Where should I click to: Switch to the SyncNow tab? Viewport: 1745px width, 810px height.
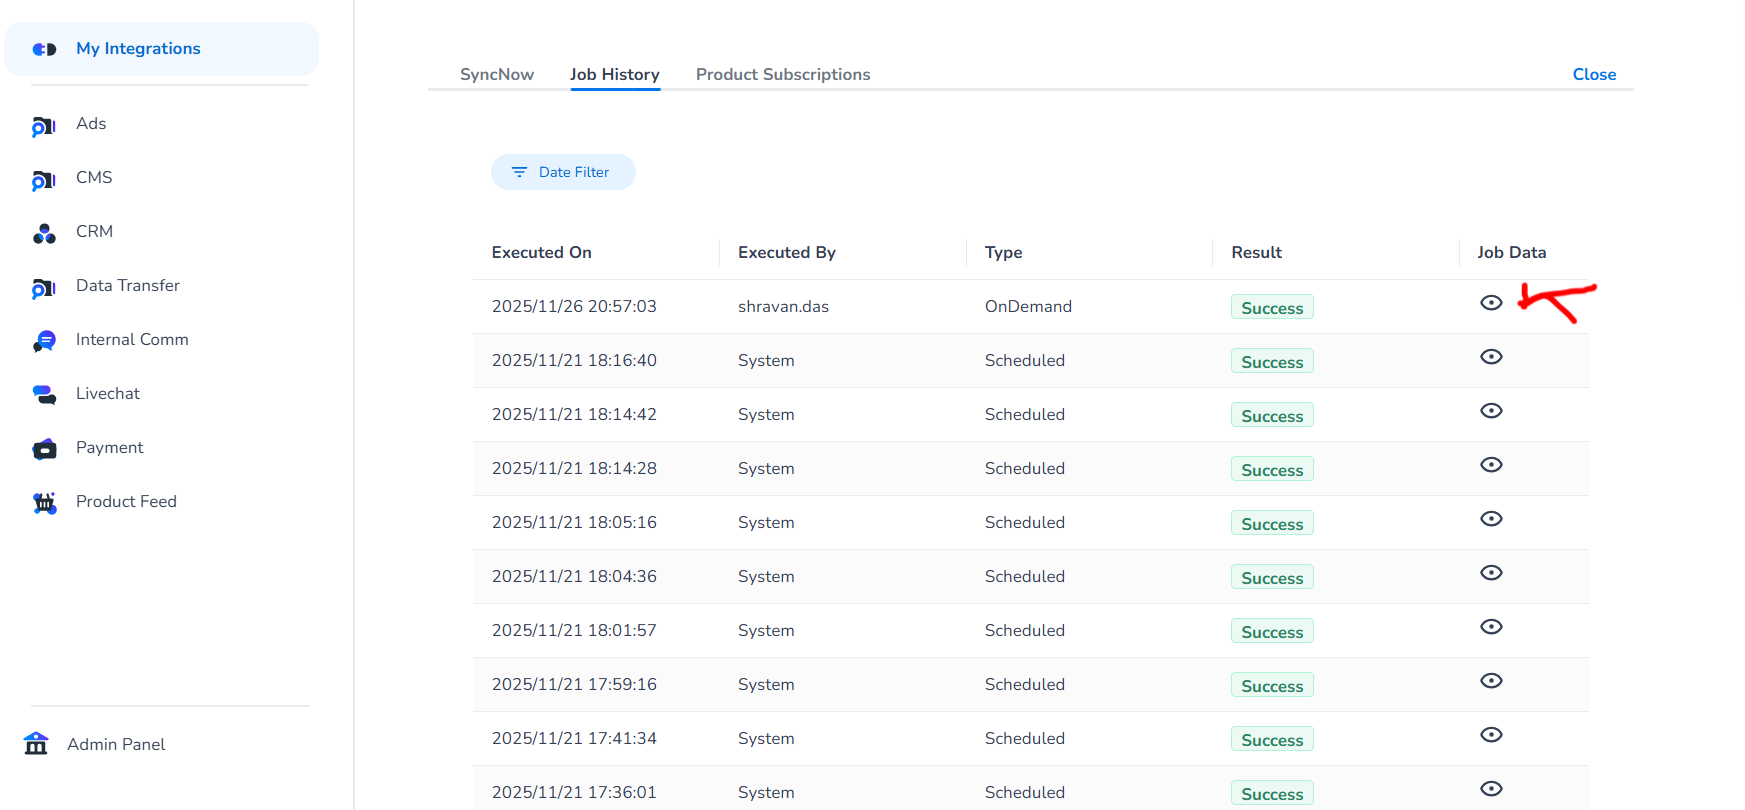[497, 74]
